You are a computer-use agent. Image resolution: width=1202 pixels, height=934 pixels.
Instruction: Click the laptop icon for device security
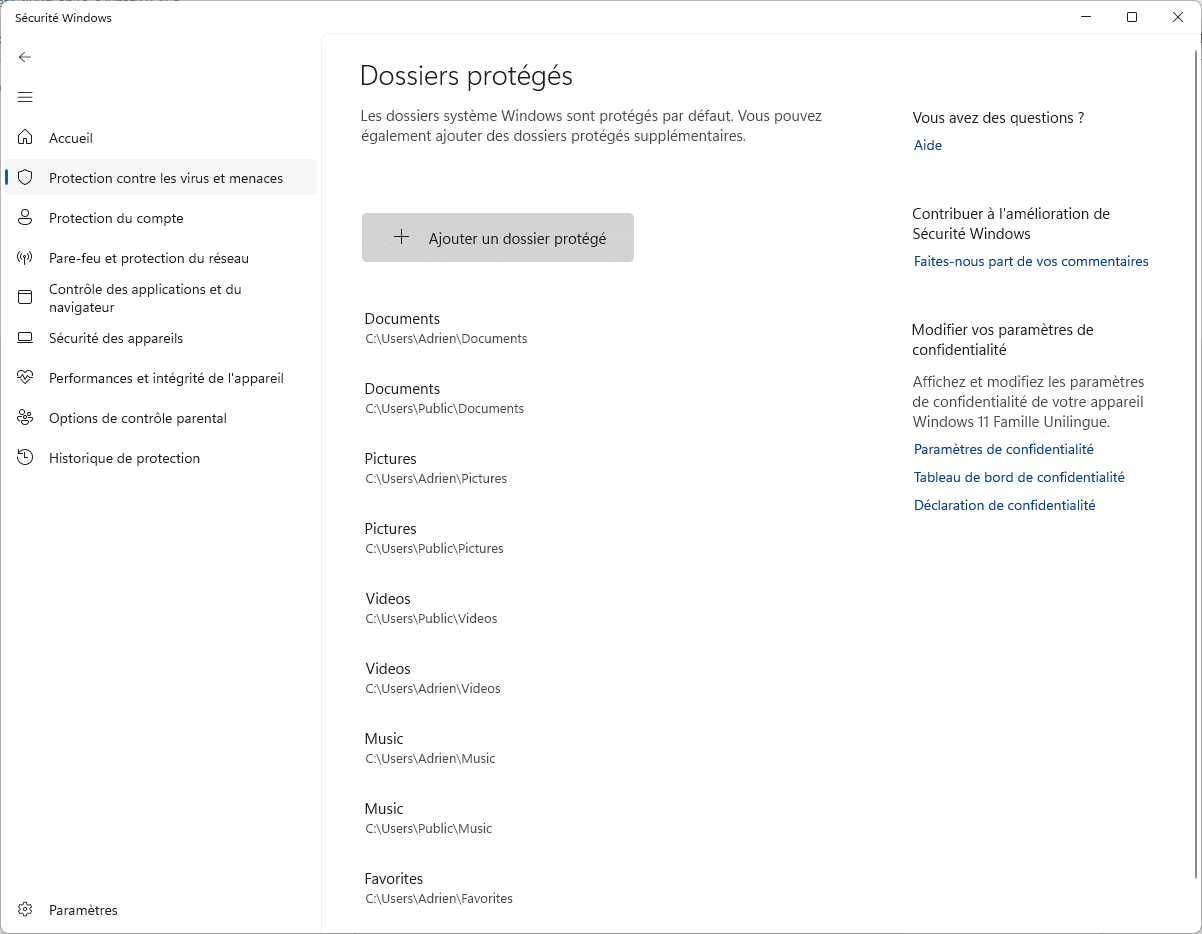click(x=25, y=338)
